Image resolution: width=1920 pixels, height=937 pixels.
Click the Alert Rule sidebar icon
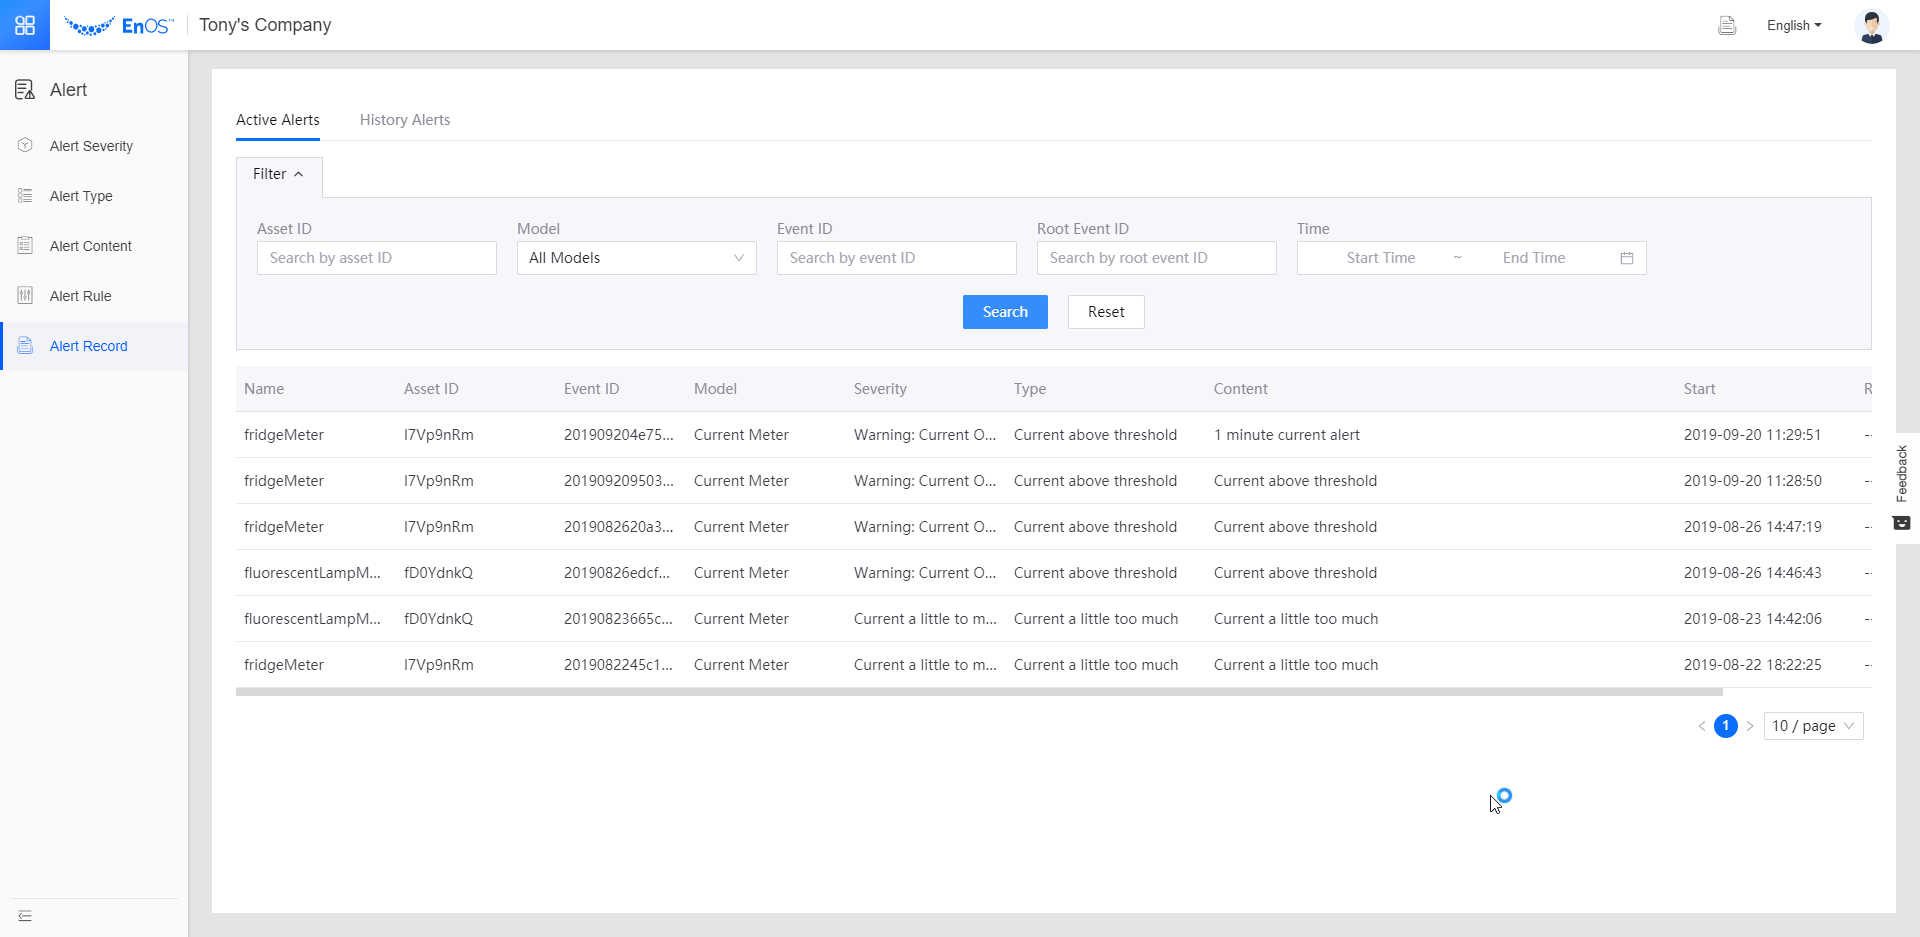[x=26, y=296]
